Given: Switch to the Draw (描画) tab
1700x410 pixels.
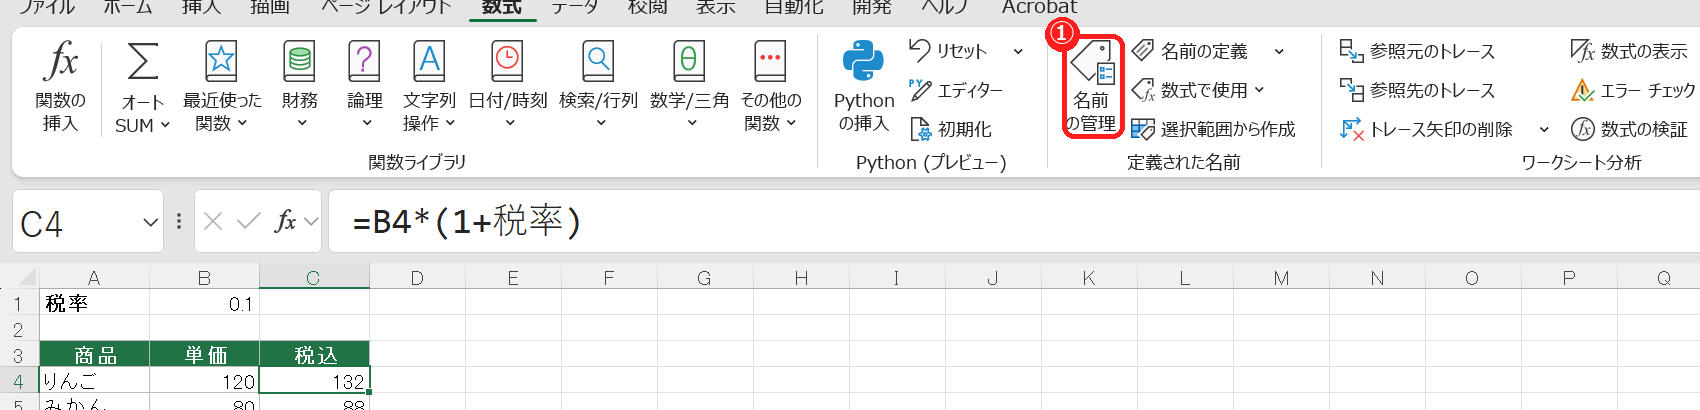Looking at the screenshot, I should (270, 7).
